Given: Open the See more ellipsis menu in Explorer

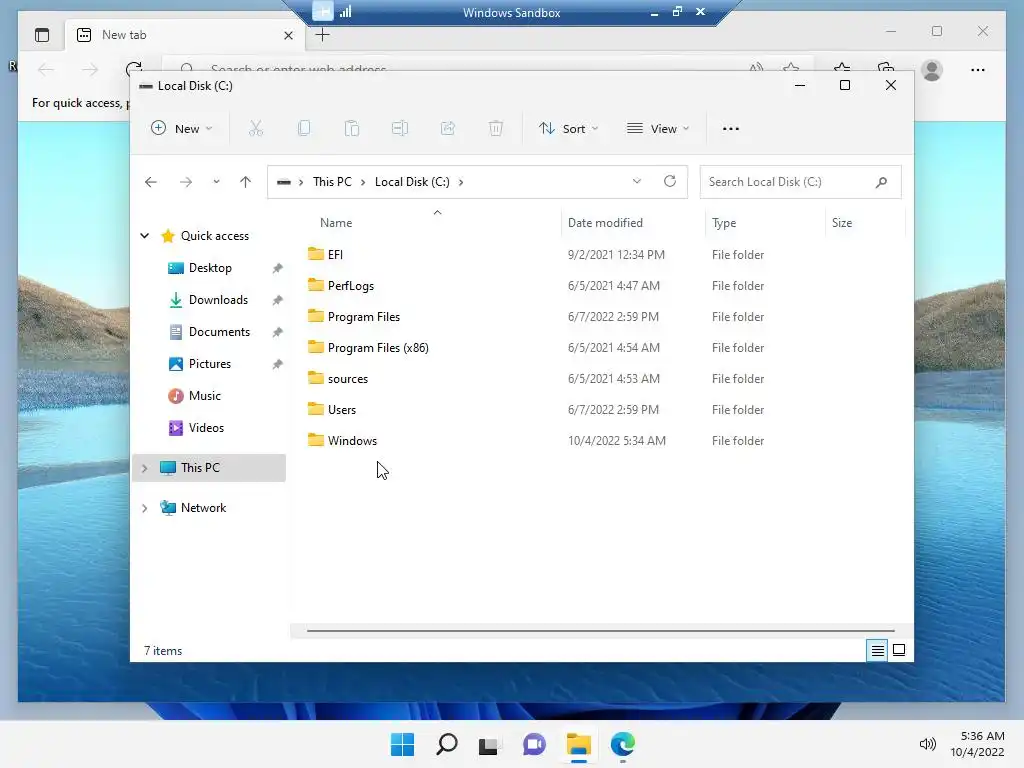Looking at the screenshot, I should click(x=731, y=129).
